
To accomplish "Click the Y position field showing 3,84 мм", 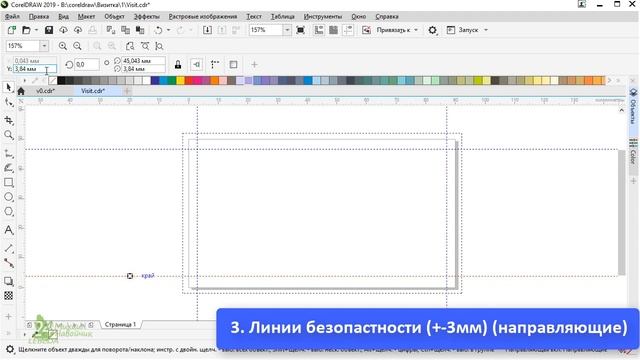I will coord(34,69).
